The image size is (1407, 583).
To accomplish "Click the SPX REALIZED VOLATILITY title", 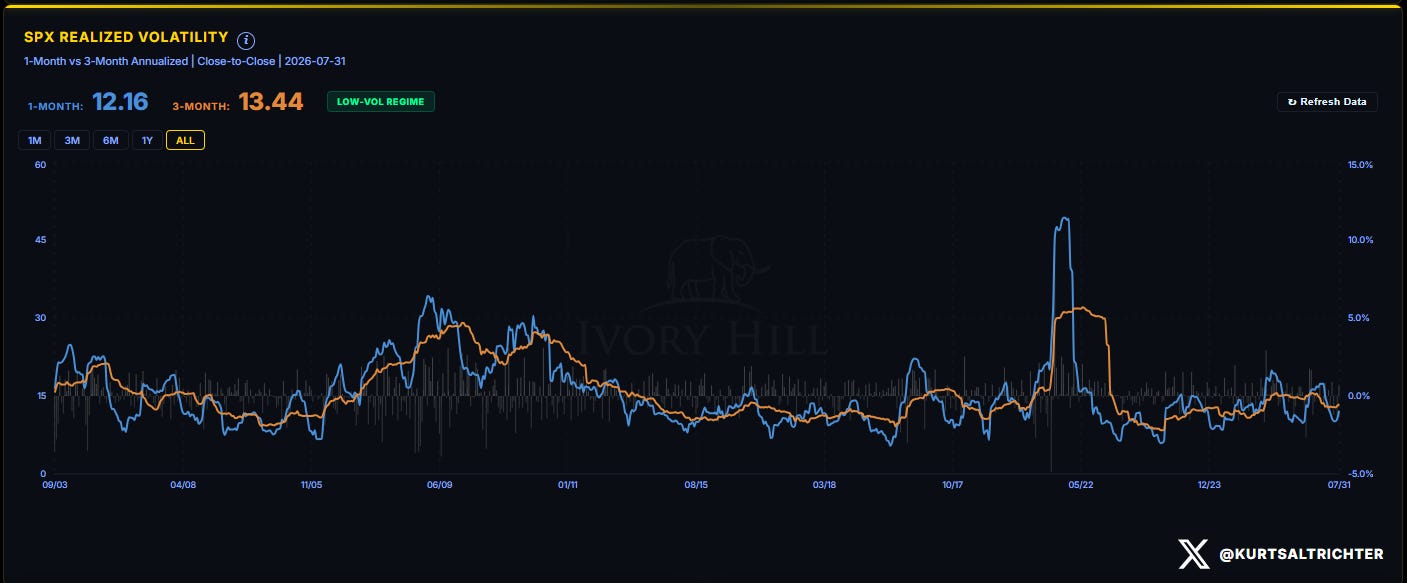I will [126, 37].
